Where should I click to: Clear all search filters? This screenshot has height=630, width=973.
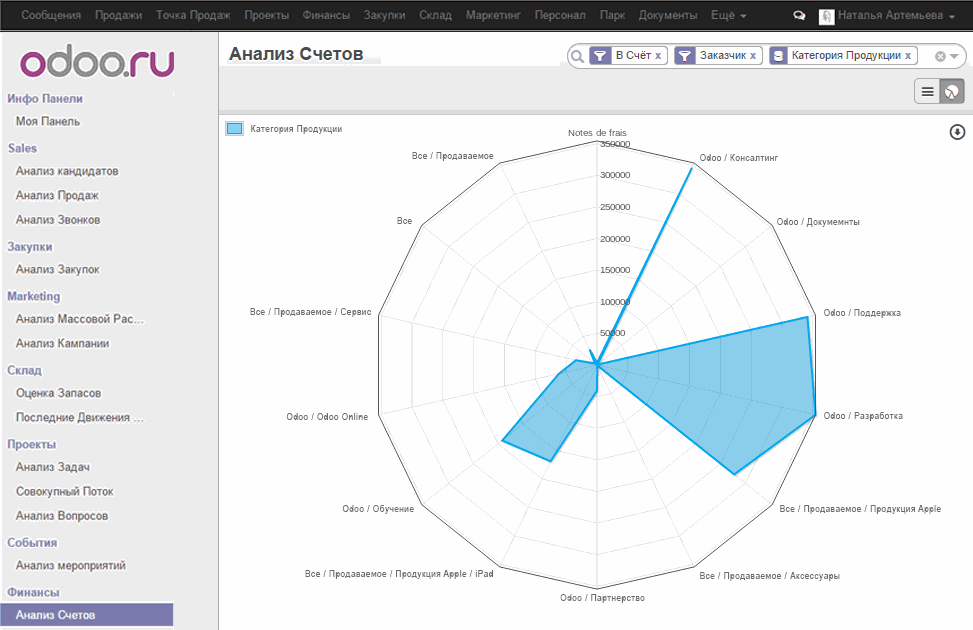click(940, 56)
